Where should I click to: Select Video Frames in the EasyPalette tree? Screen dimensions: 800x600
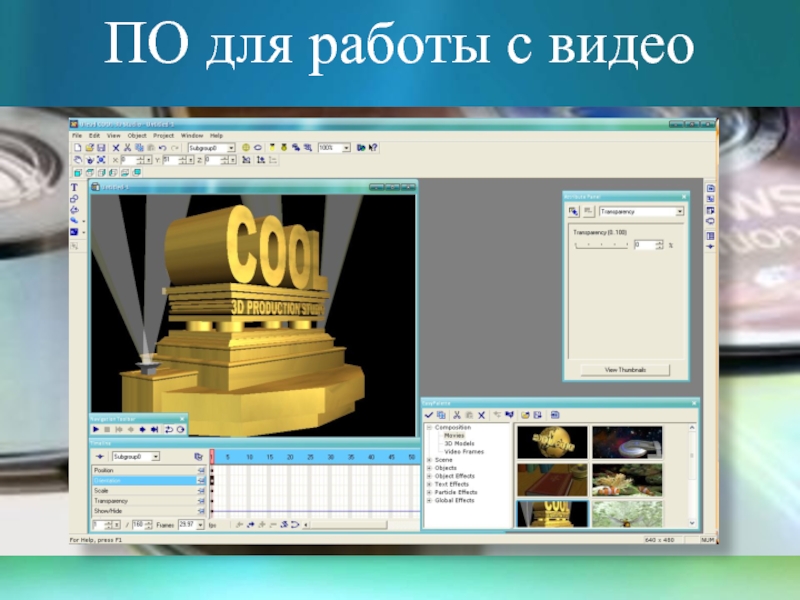point(464,452)
